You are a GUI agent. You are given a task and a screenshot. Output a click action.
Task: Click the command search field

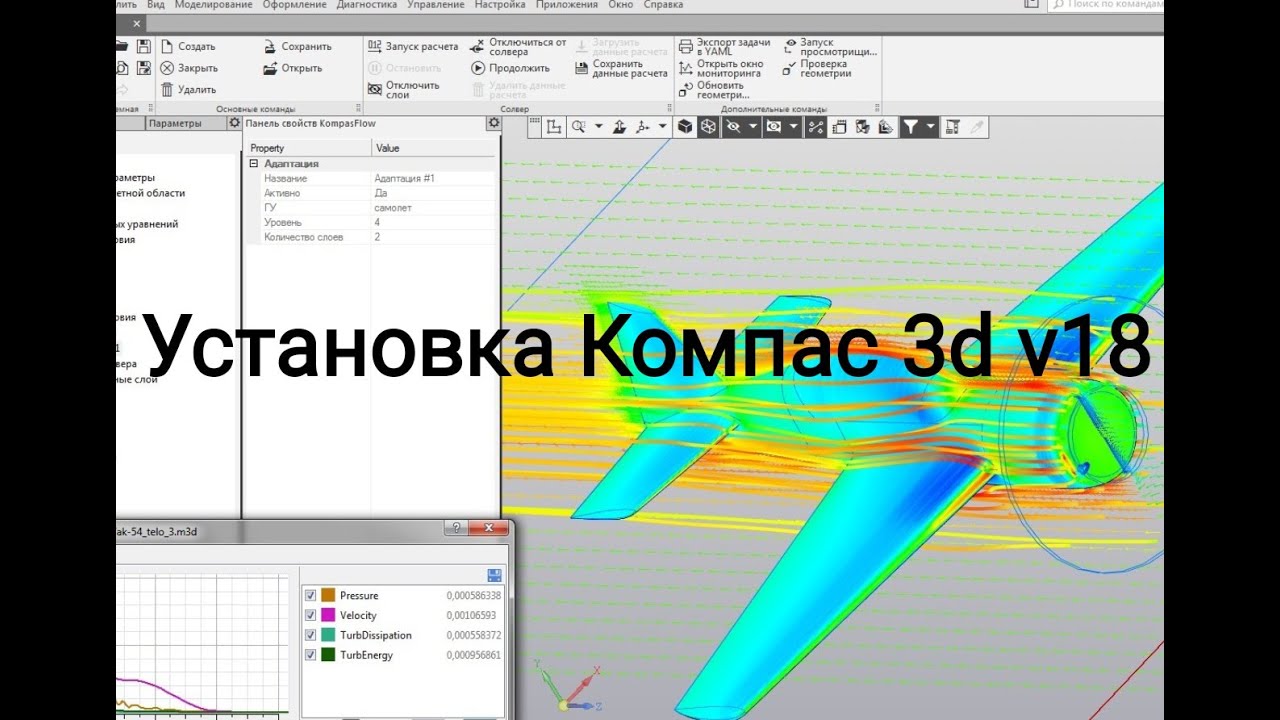1105,5
